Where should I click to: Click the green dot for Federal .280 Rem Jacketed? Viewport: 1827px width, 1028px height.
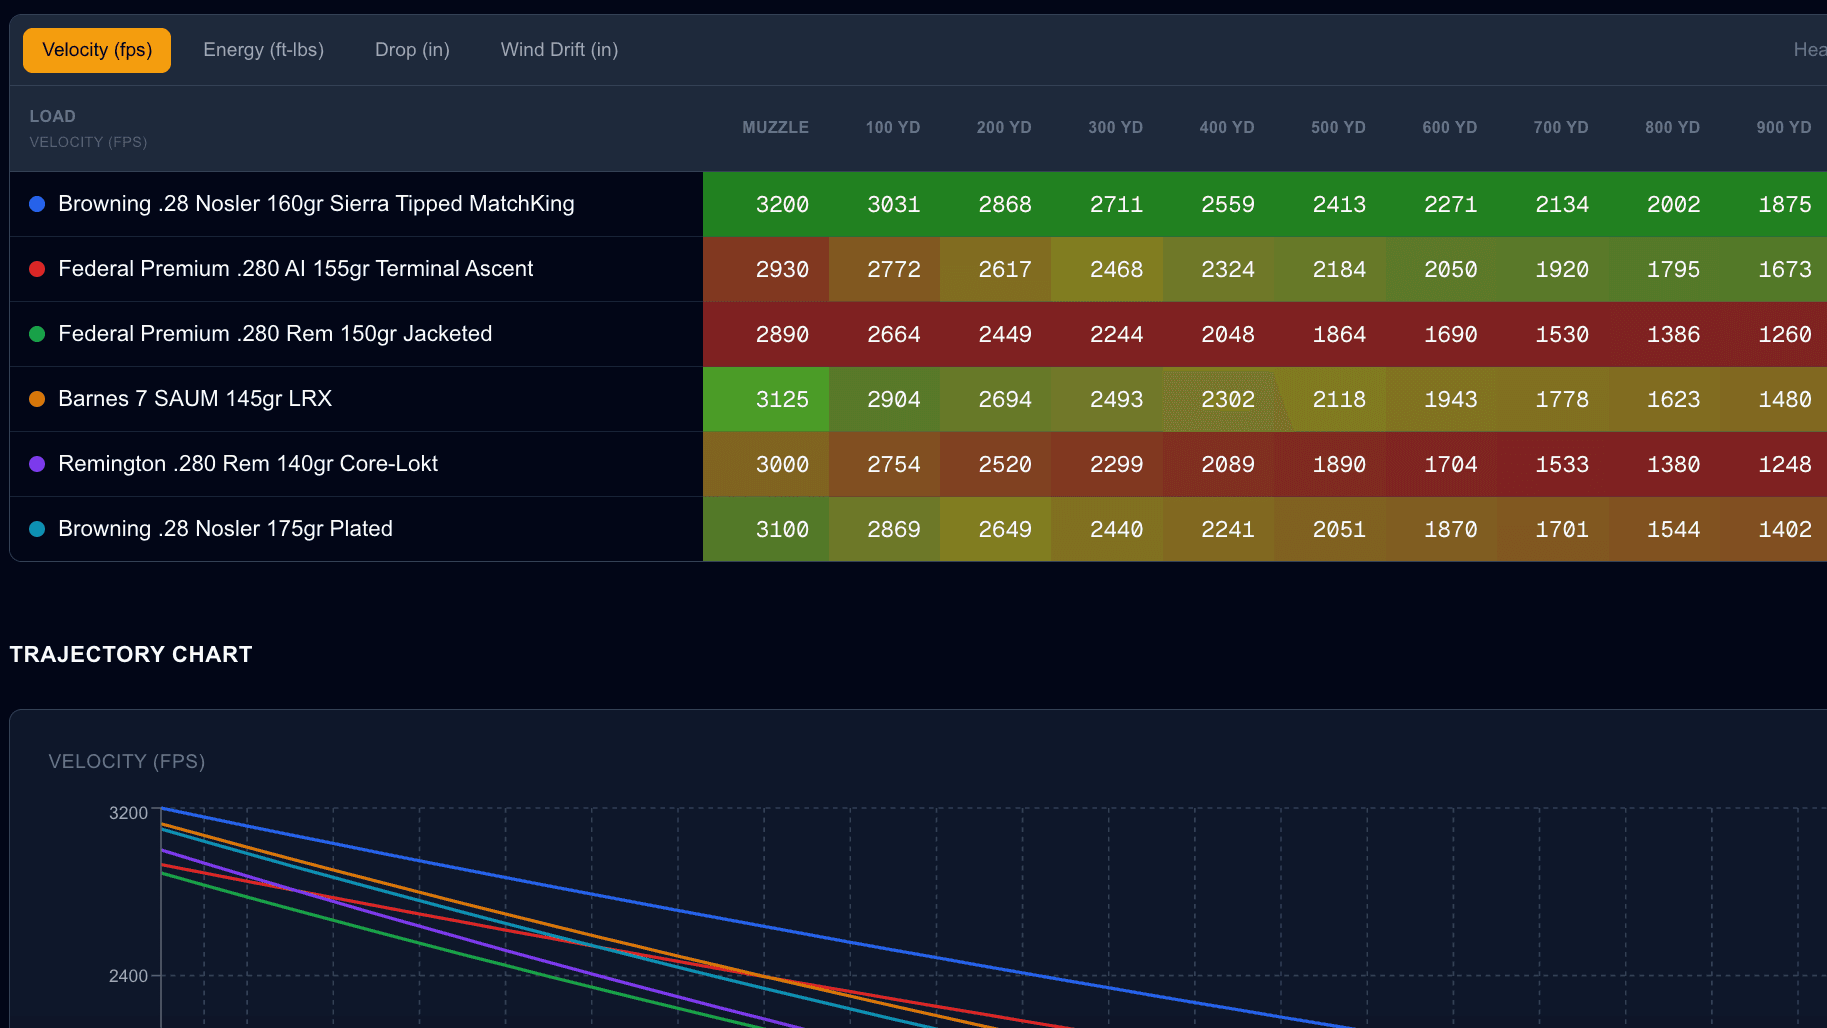[x=37, y=334]
